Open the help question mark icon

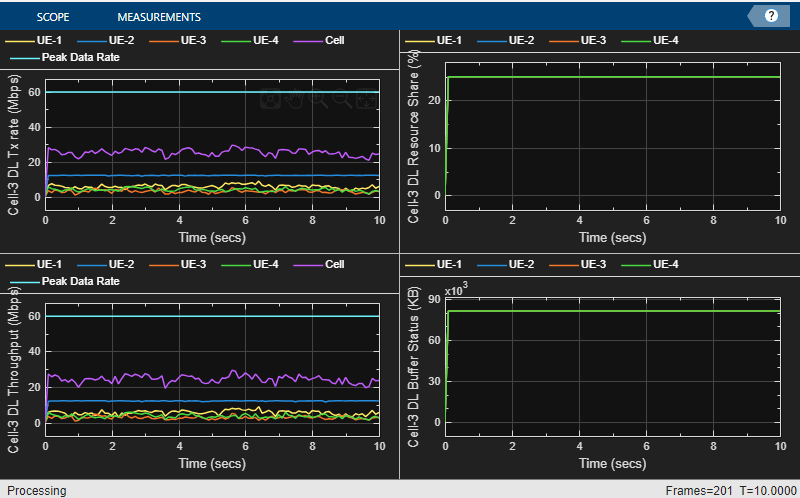[x=771, y=16]
